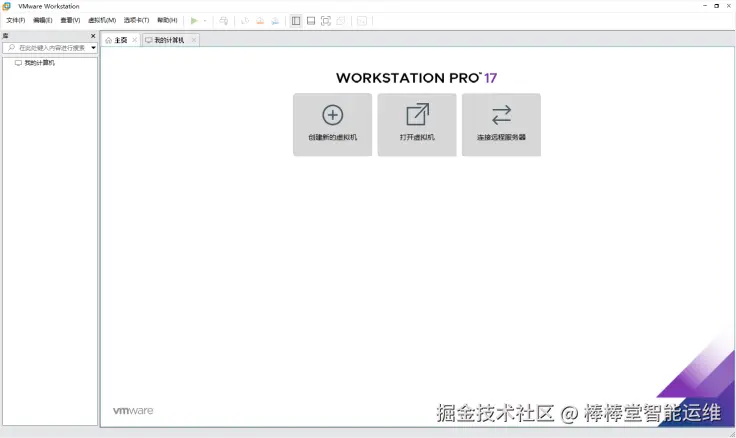
Task: Click the full screen mode icon
Action: tap(326, 21)
